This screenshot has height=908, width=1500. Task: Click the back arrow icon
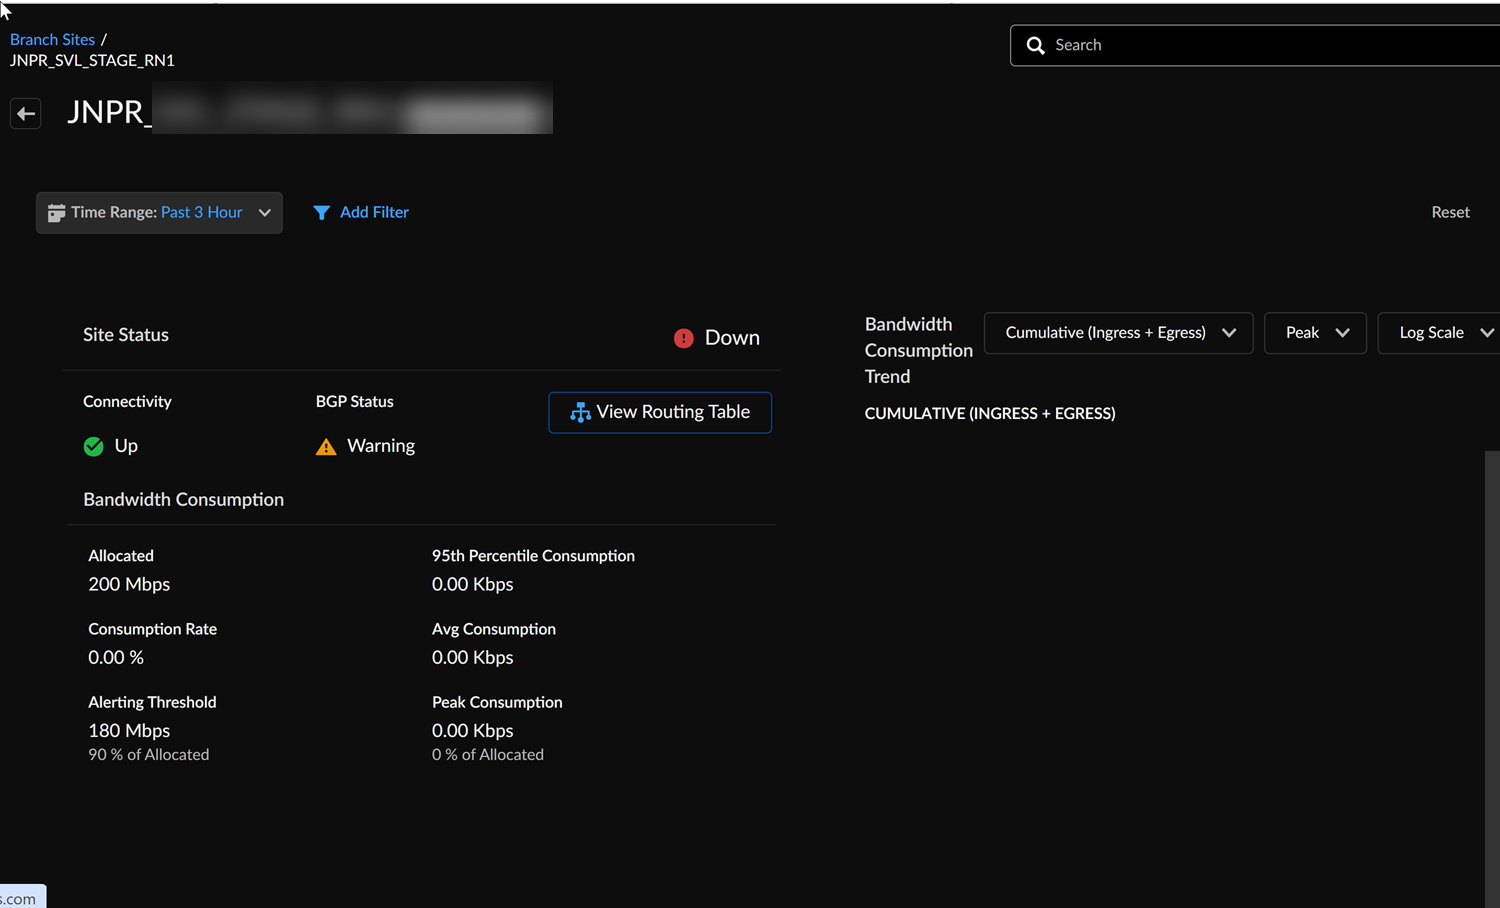point(26,114)
